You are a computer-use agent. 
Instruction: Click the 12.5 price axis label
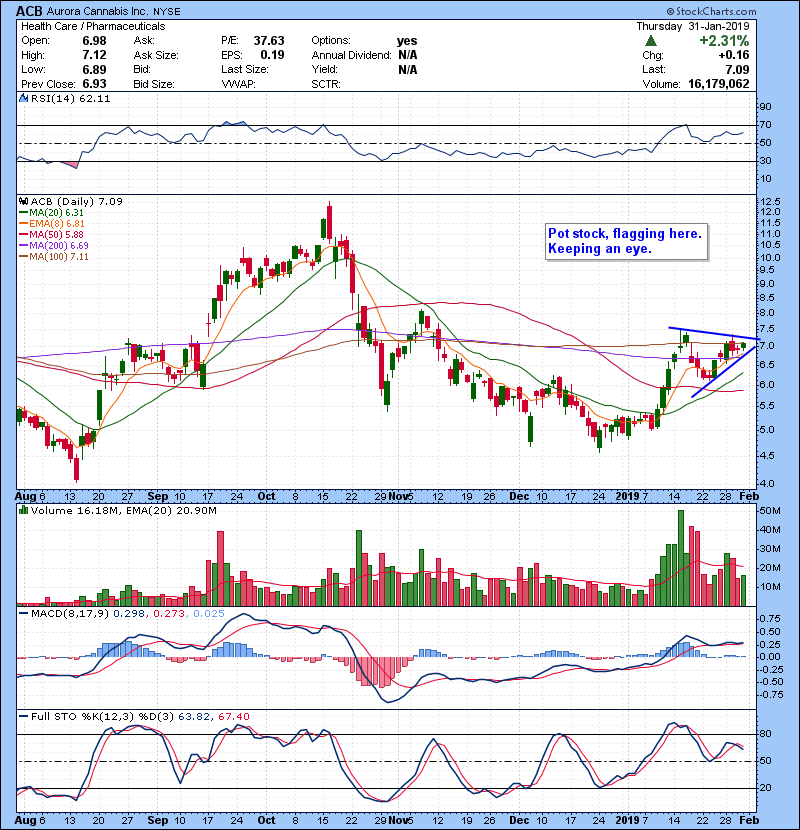(x=770, y=202)
